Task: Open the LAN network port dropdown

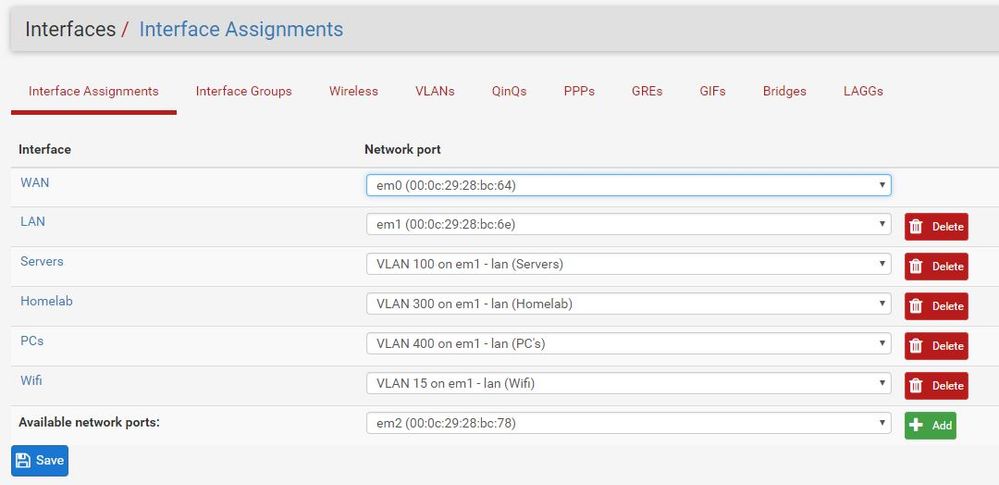Action: [x=628, y=225]
